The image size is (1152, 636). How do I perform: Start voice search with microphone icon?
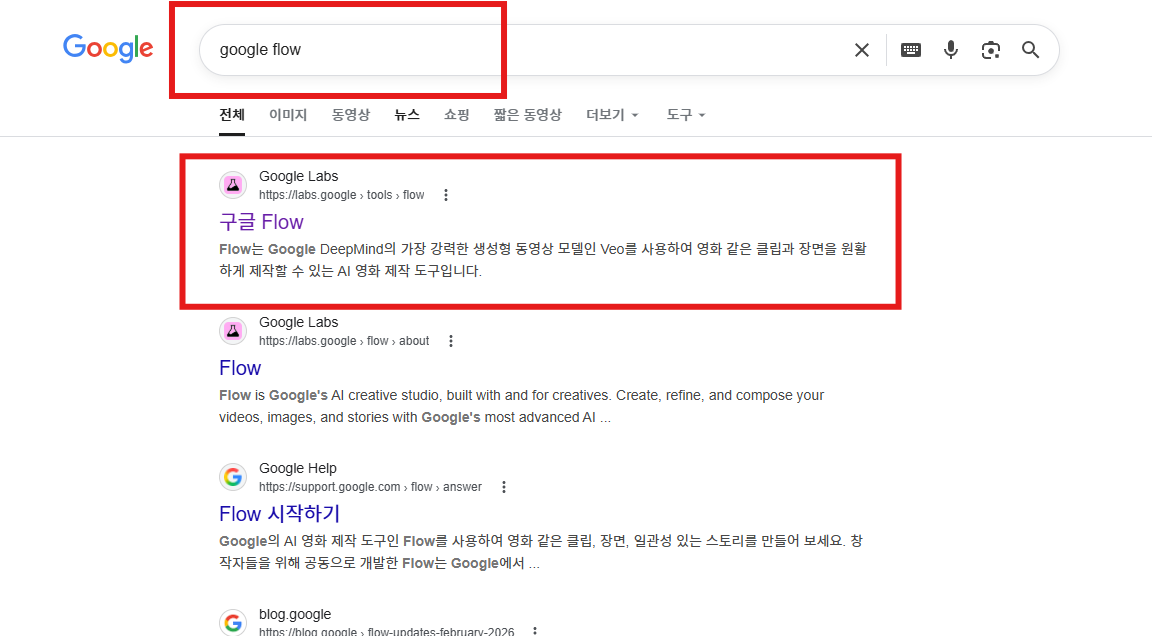(951, 50)
